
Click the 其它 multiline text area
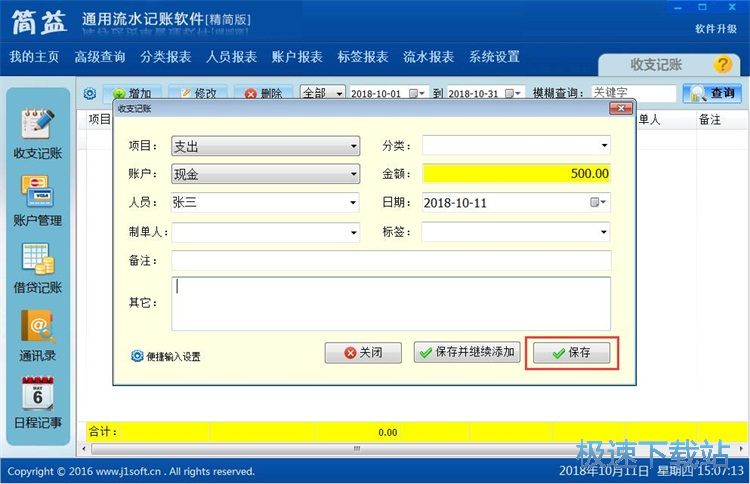coord(391,303)
